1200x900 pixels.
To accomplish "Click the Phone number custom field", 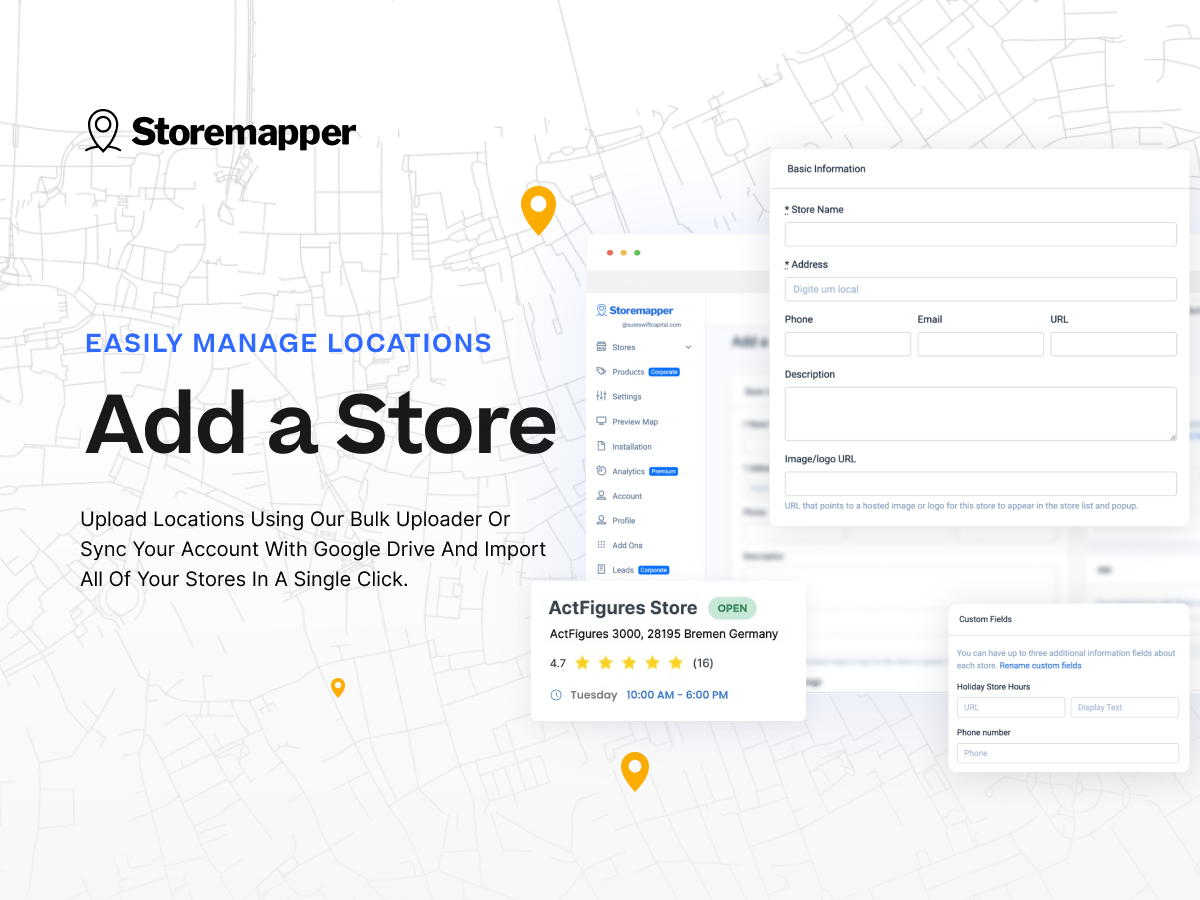I will 1068,753.
